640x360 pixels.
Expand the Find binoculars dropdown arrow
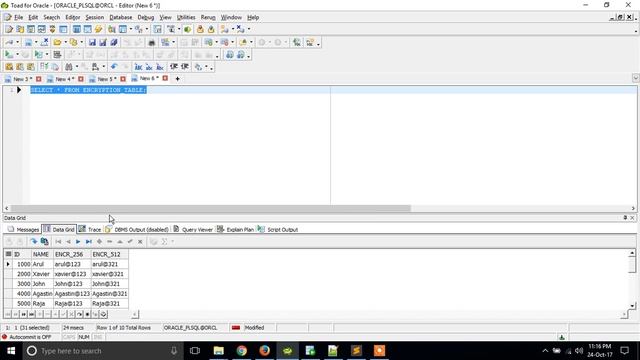(x=77, y=67)
